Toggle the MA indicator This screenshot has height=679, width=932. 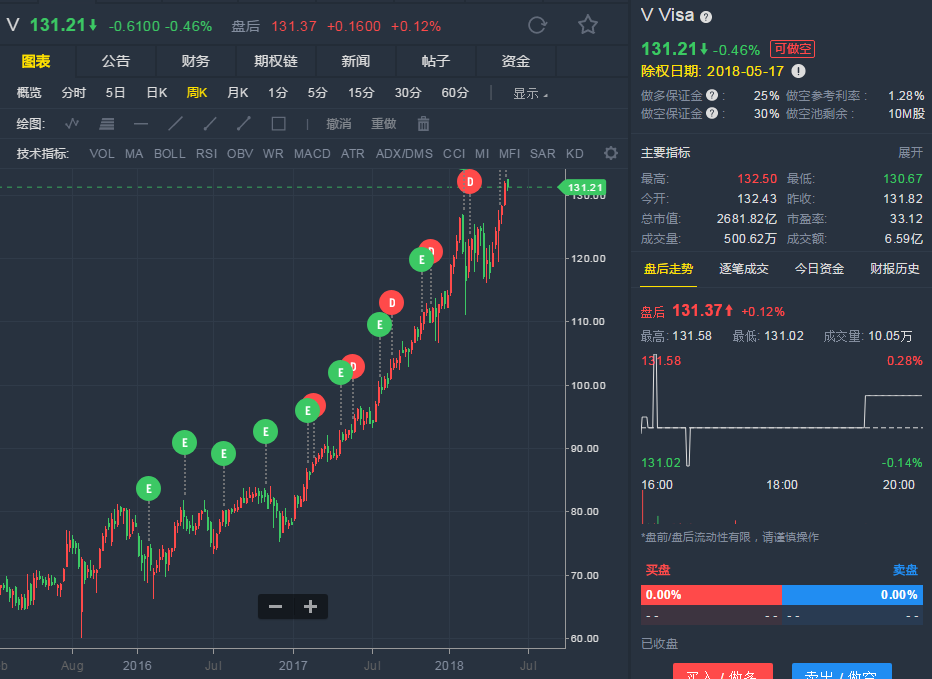click(134, 153)
